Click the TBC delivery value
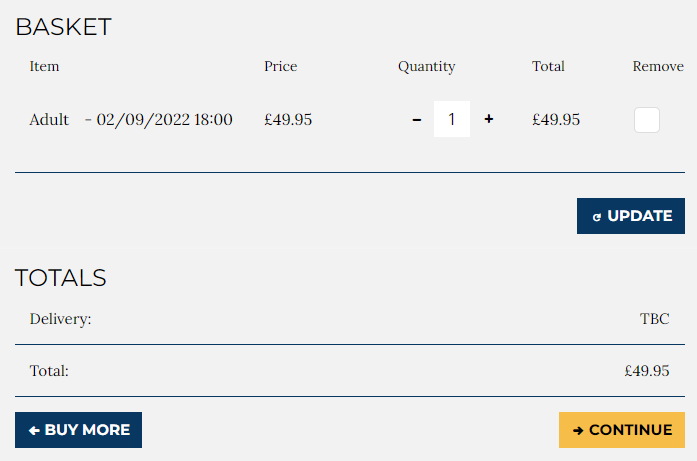 click(x=654, y=319)
